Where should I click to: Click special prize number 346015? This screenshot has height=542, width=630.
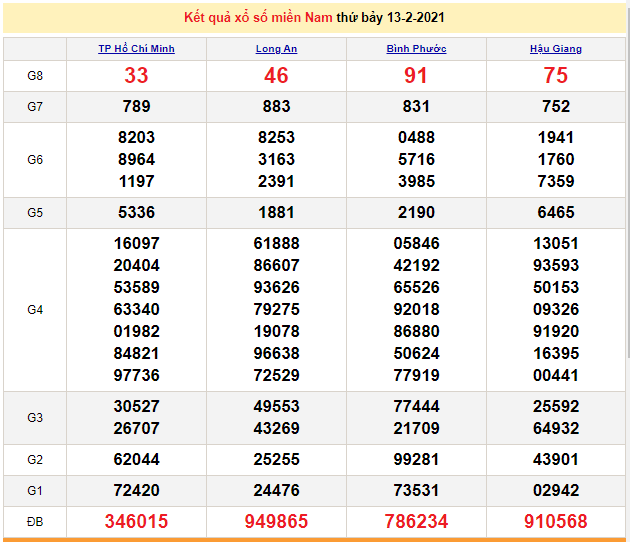pos(136,522)
